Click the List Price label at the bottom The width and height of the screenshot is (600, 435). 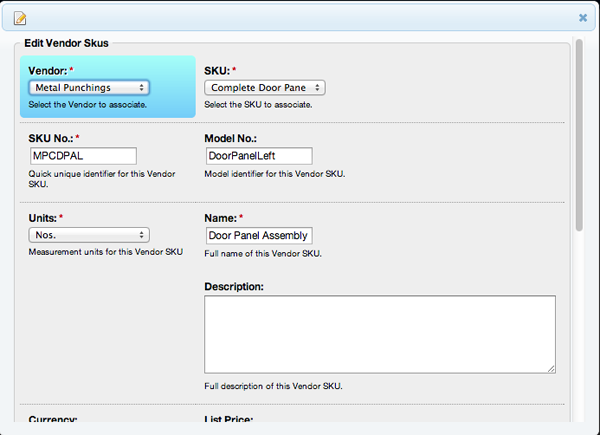pyautogui.click(x=229, y=420)
